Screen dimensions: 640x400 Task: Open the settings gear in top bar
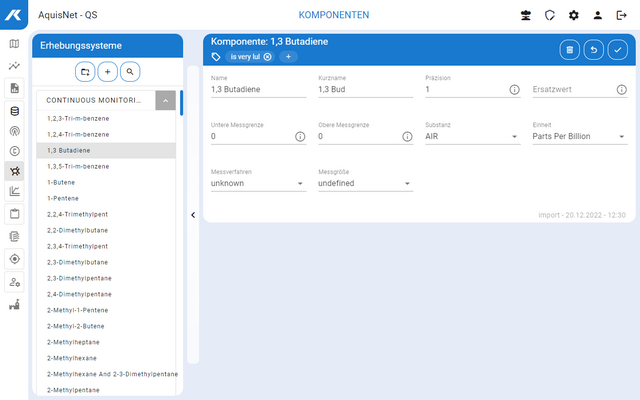pyautogui.click(x=573, y=16)
